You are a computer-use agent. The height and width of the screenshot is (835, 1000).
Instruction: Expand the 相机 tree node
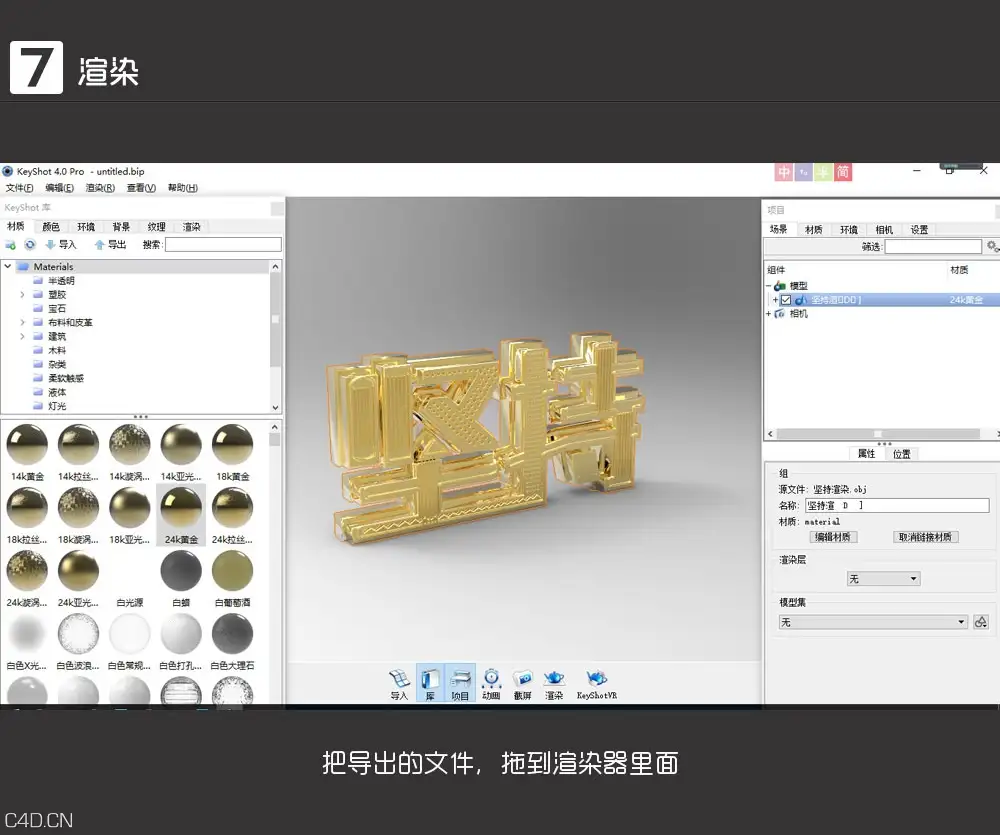pos(768,314)
